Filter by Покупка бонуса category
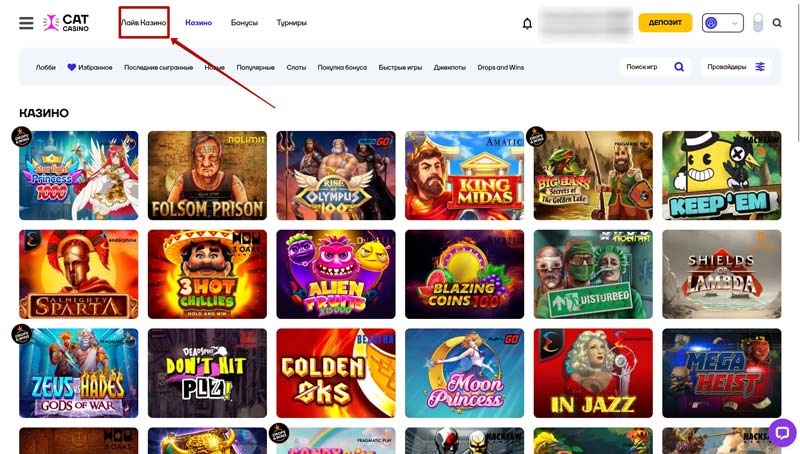 point(342,67)
